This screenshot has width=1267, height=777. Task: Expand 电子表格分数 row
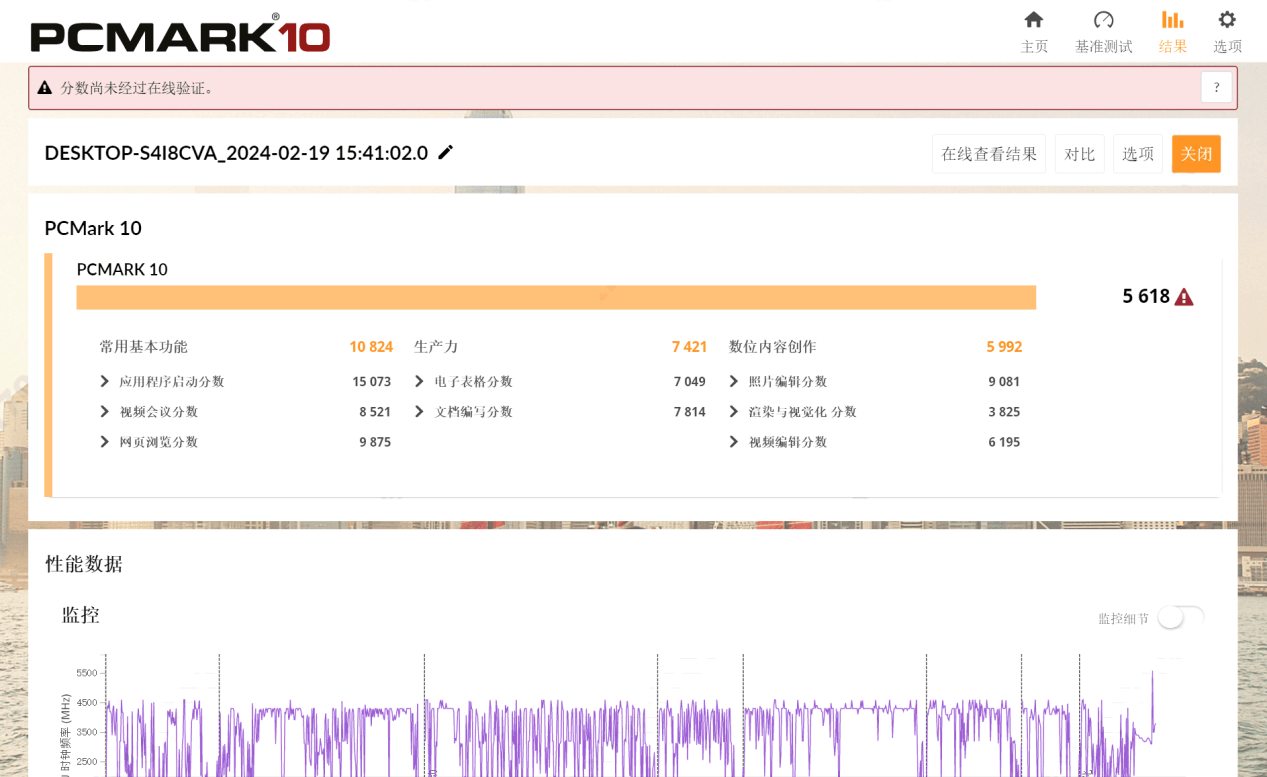pyautogui.click(x=419, y=382)
